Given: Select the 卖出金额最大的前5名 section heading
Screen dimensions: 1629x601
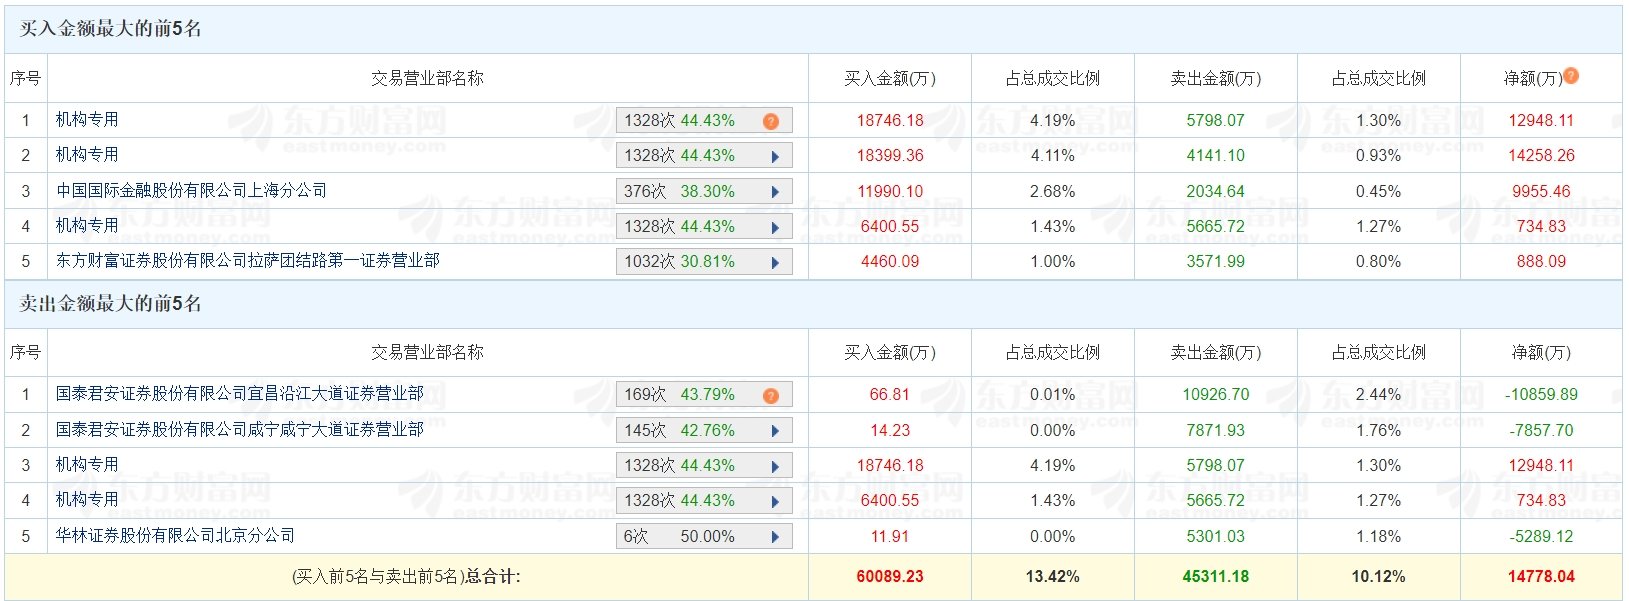Looking at the screenshot, I should (x=111, y=304).
